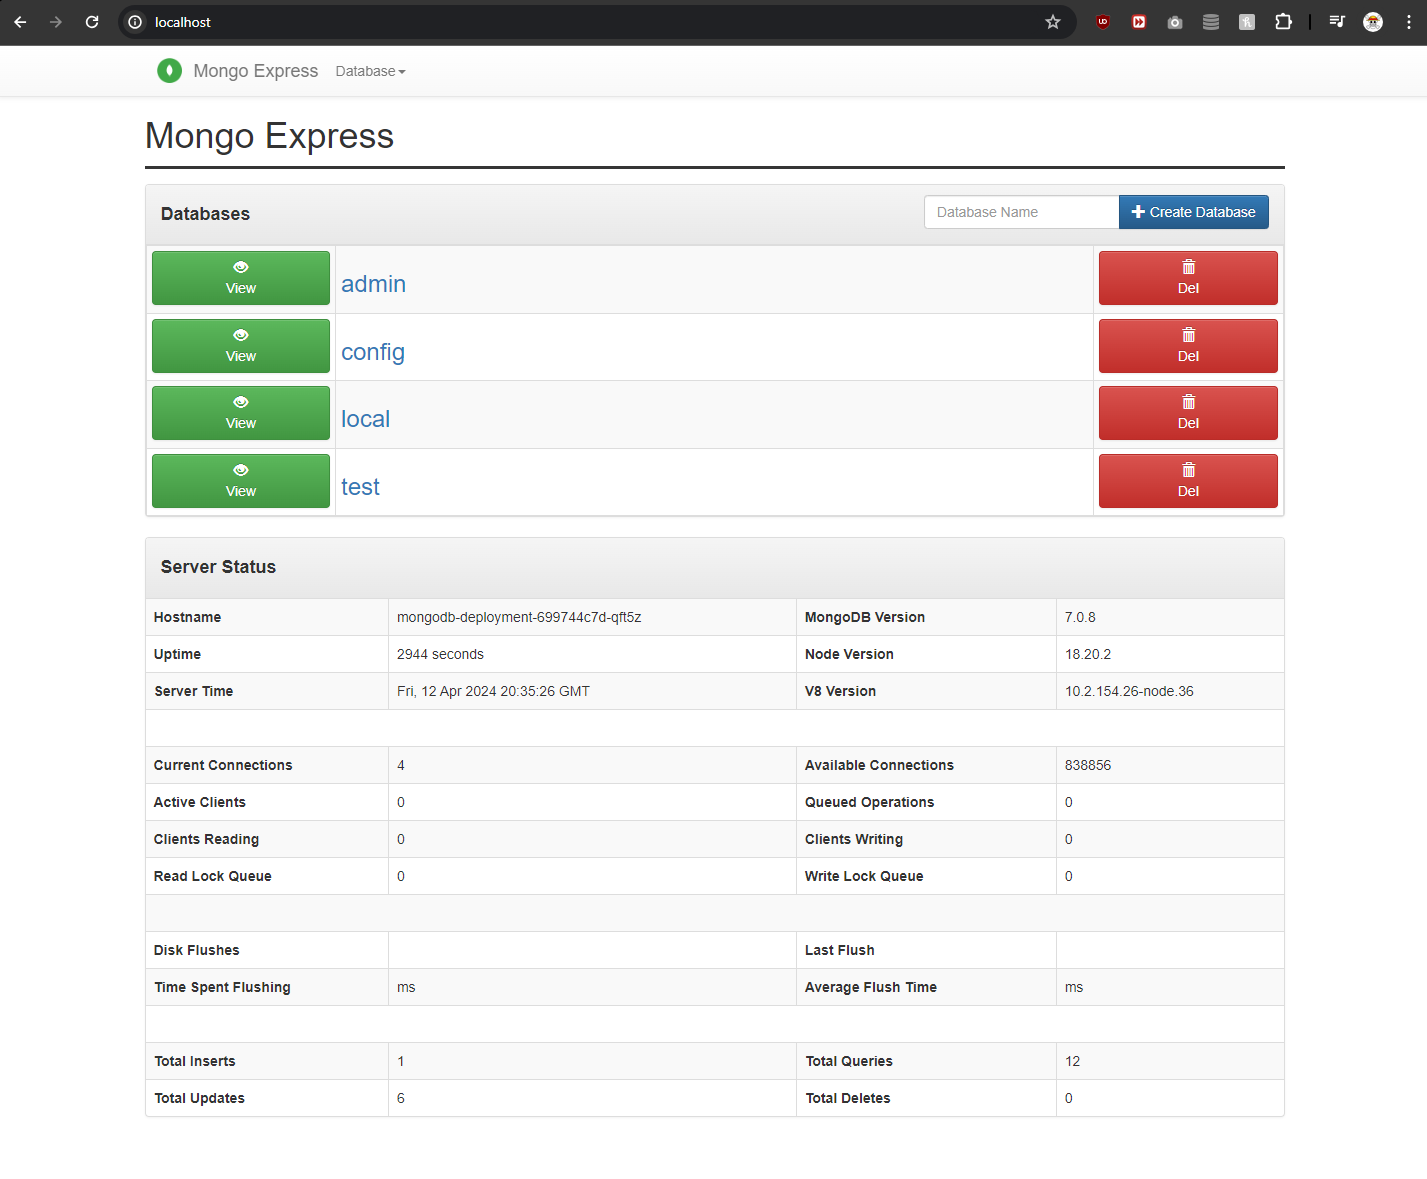Open the media control playlist icon
This screenshot has height=1179, width=1427.
(1337, 22)
